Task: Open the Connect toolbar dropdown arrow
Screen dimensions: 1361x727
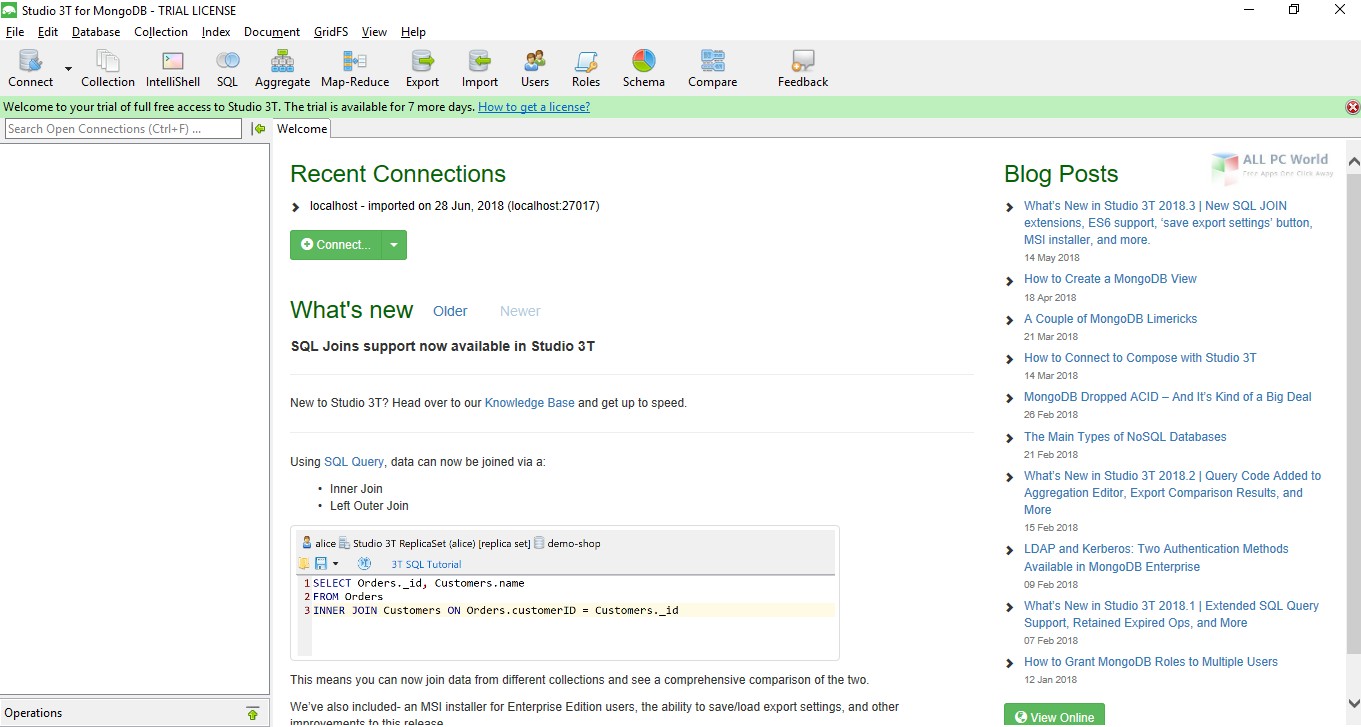Action: tap(69, 69)
